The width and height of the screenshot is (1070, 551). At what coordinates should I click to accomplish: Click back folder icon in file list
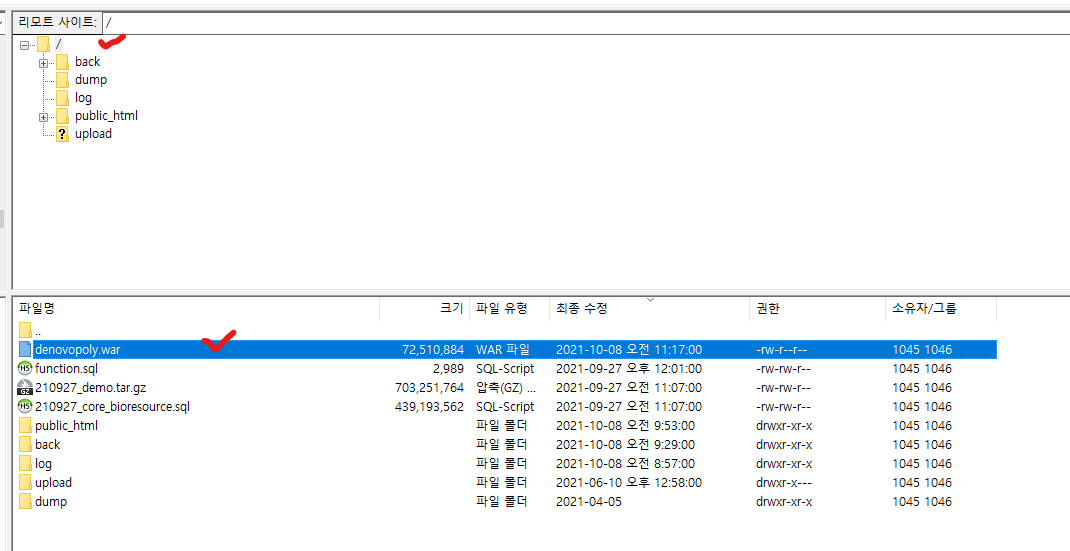[x=25, y=444]
